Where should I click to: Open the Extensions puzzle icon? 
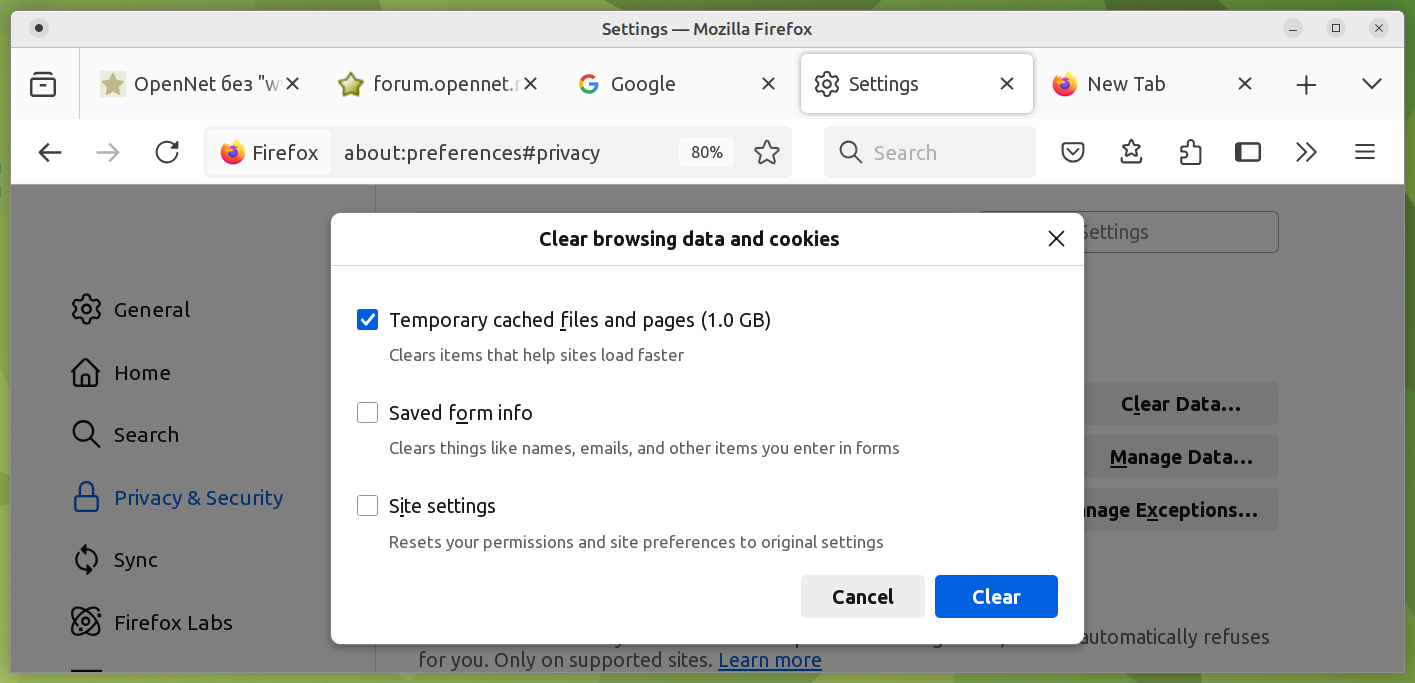1190,152
